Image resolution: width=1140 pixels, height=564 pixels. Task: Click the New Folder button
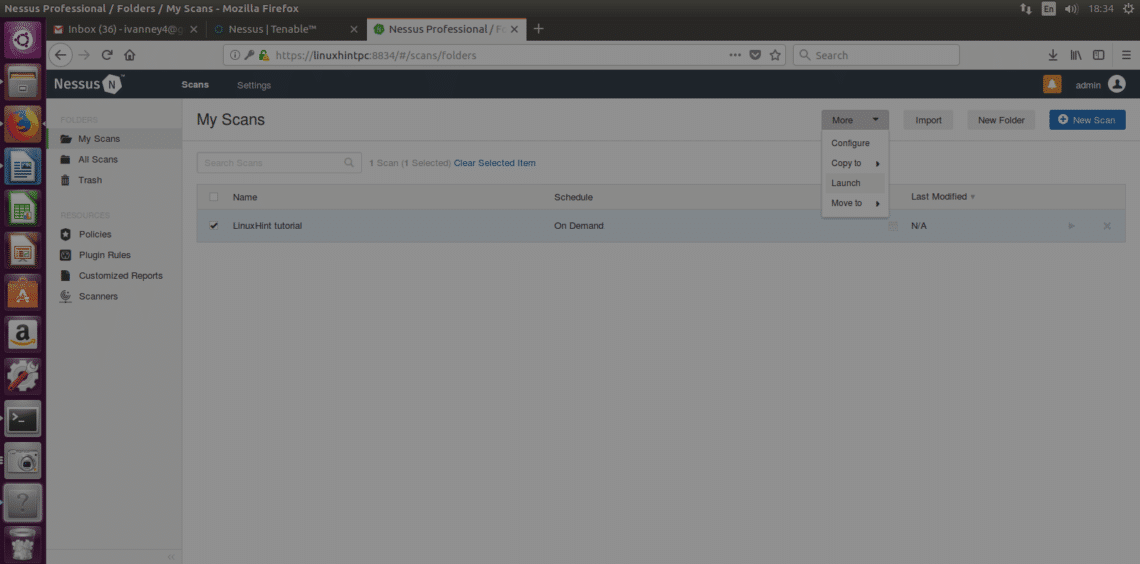click(x=1001, y=120)
